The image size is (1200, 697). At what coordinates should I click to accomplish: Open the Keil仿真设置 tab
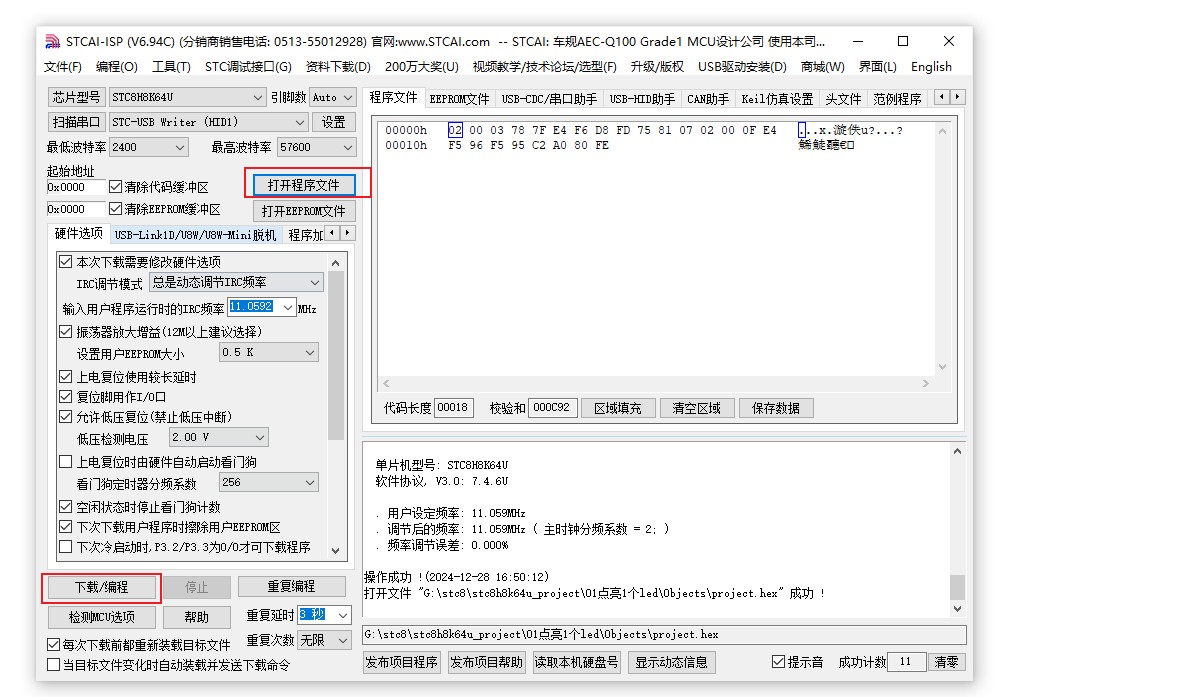click(777, 99)
